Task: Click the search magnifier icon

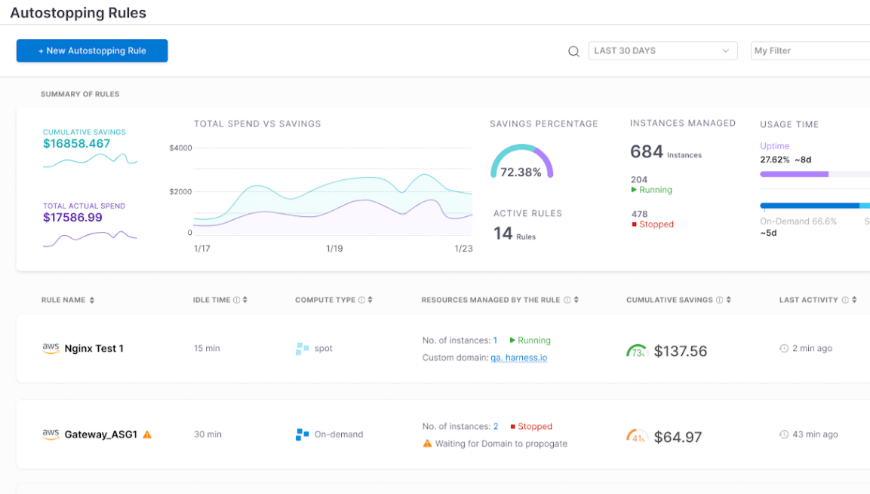Action: coord(574,51)
